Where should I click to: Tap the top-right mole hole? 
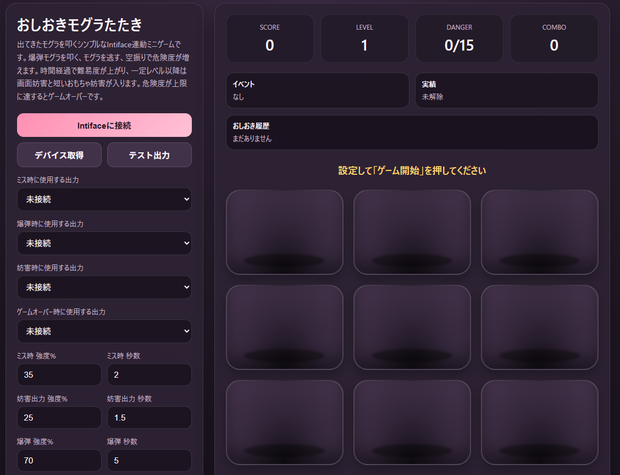(539, 232)
